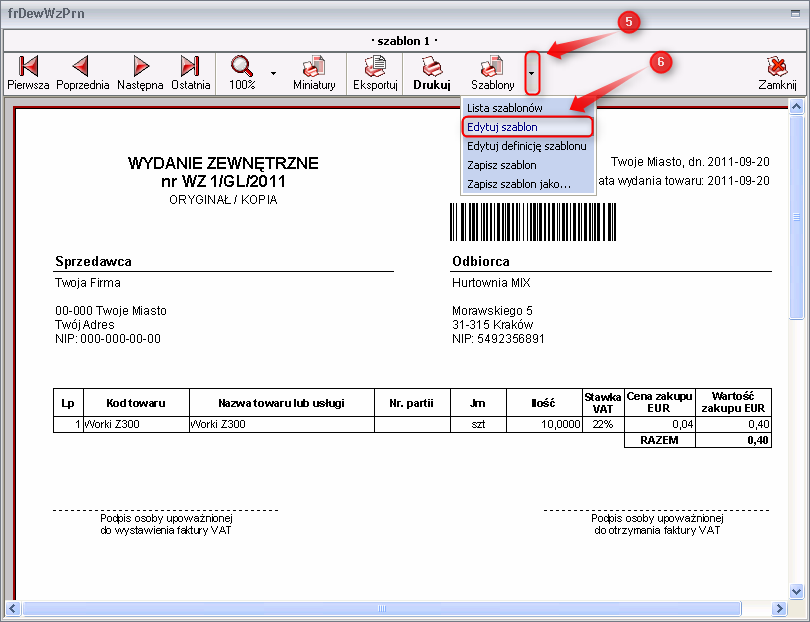Click Zapisz szablon menu item

click(502, 165)
